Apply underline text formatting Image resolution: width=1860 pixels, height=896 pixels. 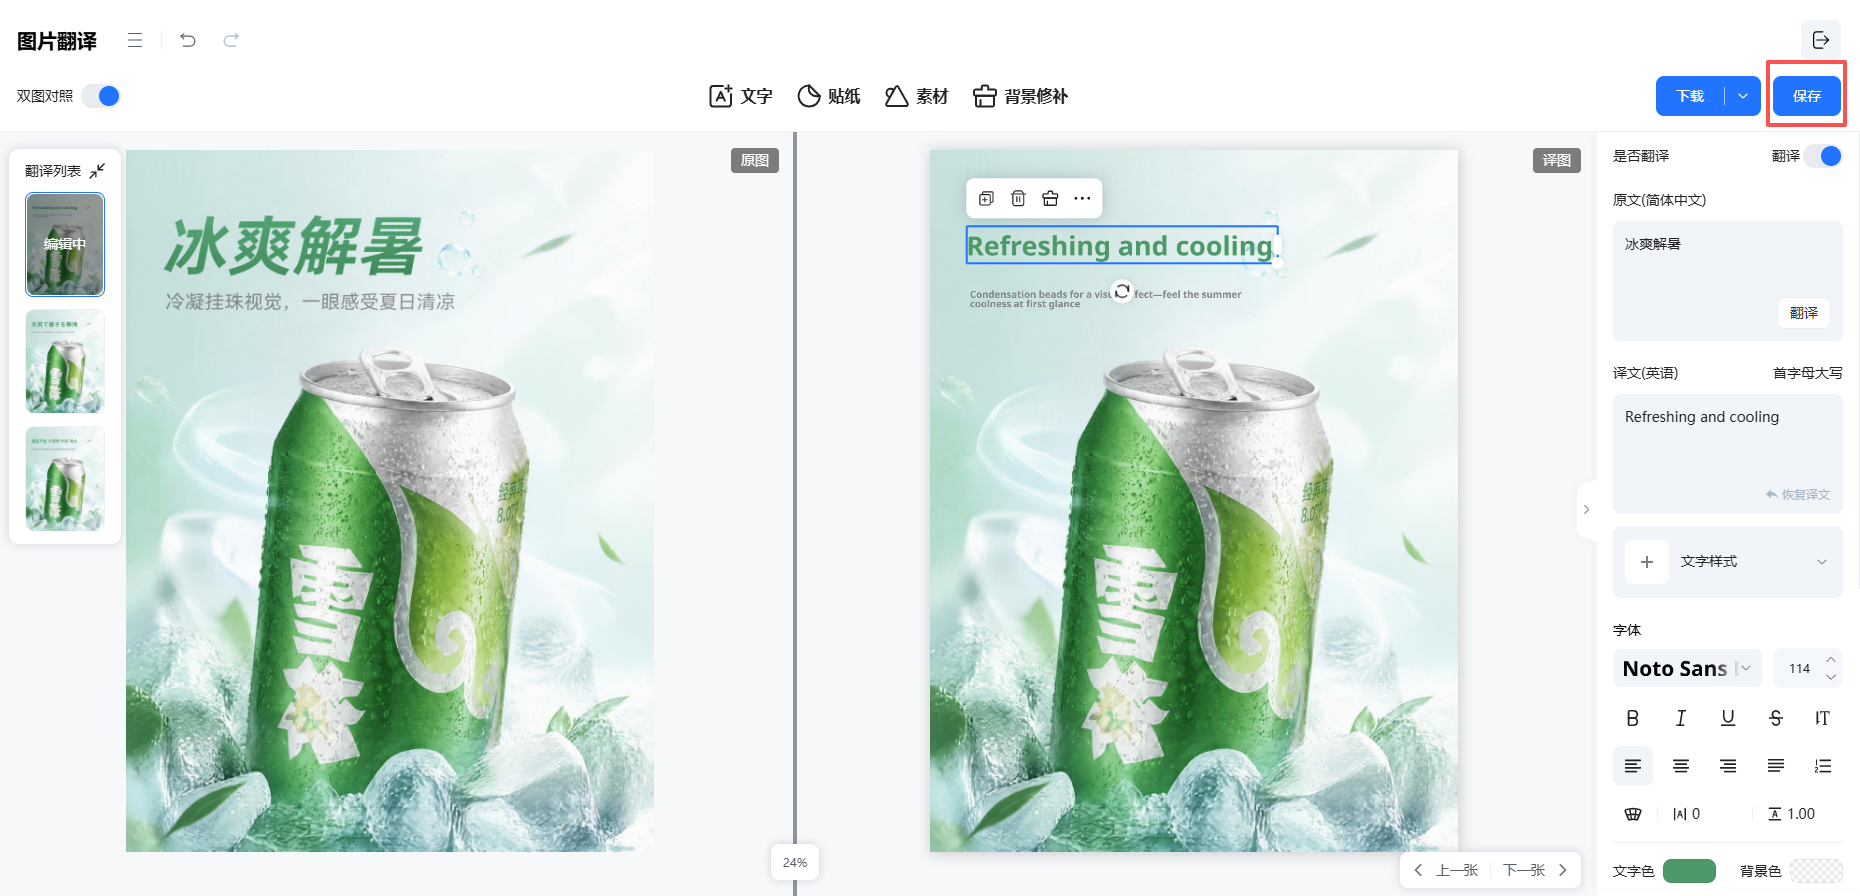[x=1728, y=718]
